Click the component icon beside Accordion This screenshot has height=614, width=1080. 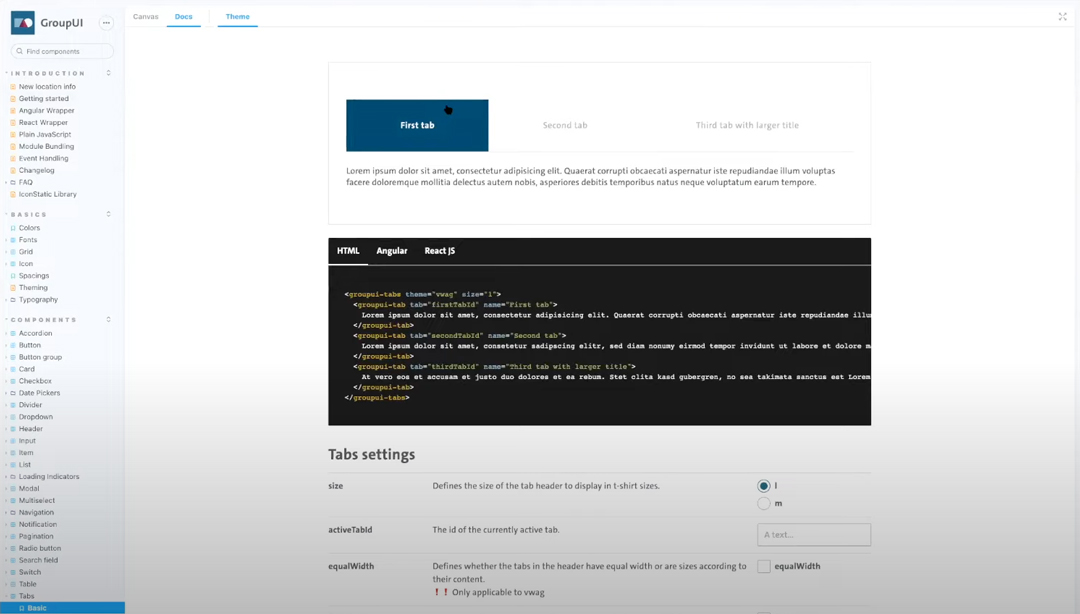13,334
